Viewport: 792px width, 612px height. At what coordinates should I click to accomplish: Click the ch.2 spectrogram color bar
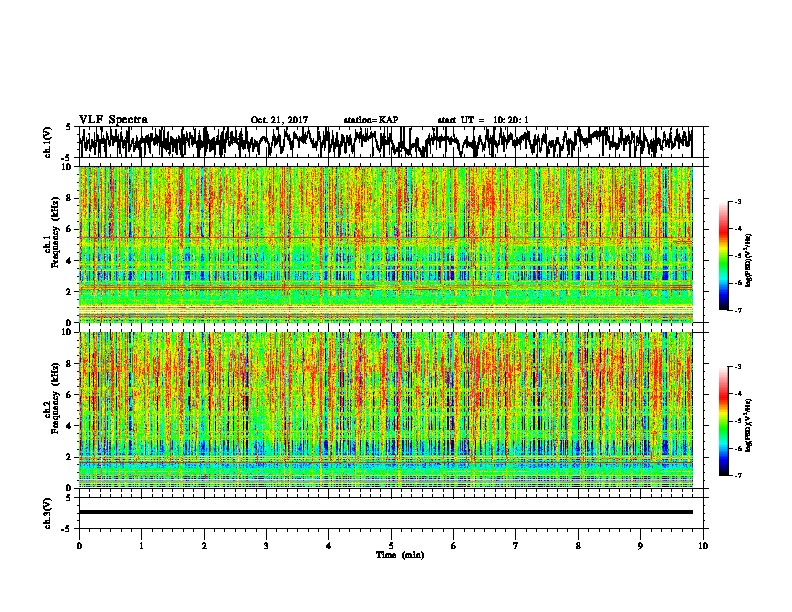[x=724, y=421]
